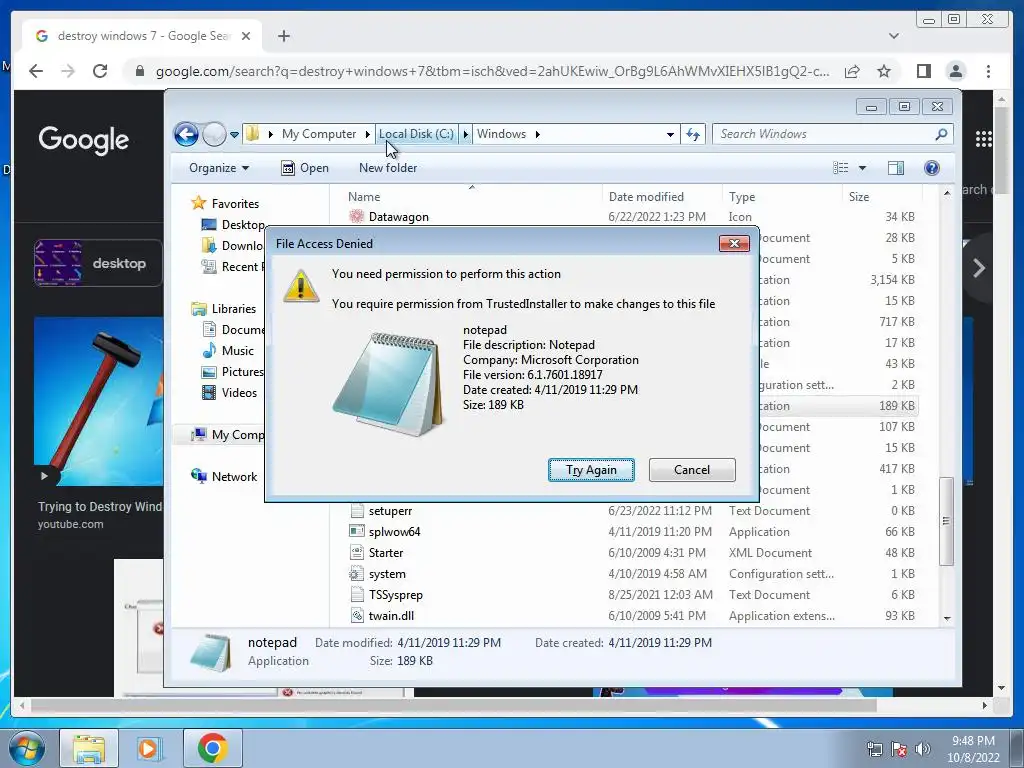Select Local Disk (C:) breadcrumb
This screenshot has width=1024, height=768.
point(416,134)
